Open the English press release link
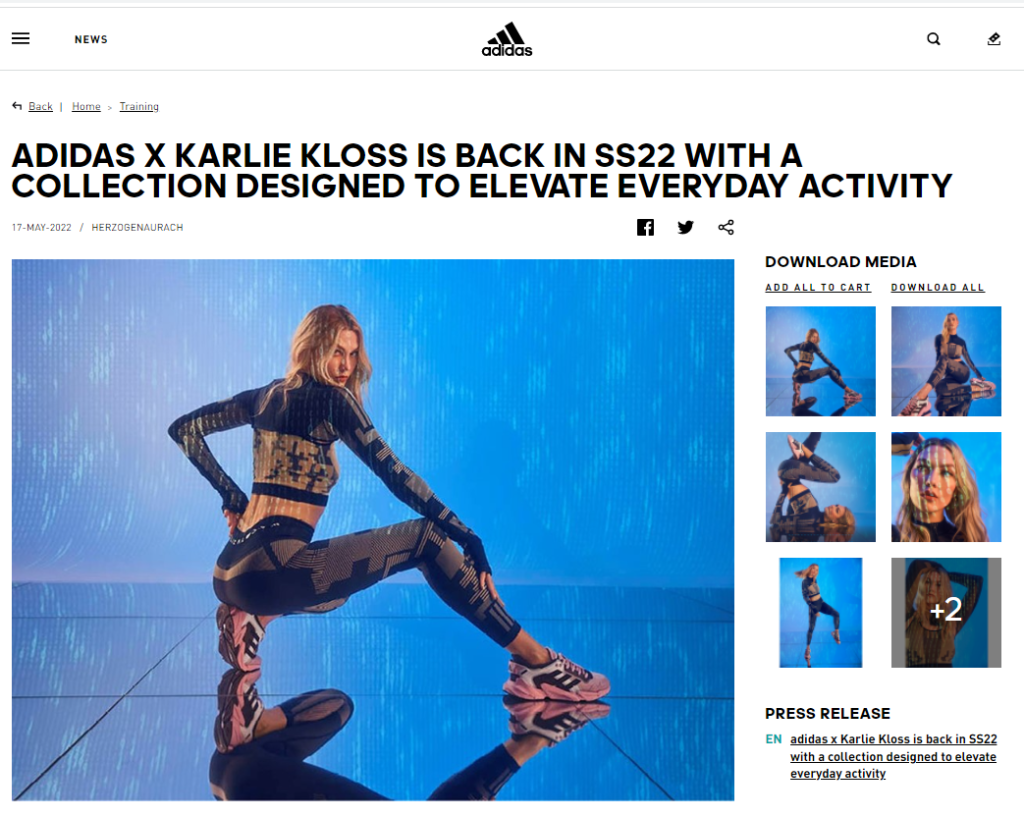The image size is (1024, 817). [x=893, y=756]
